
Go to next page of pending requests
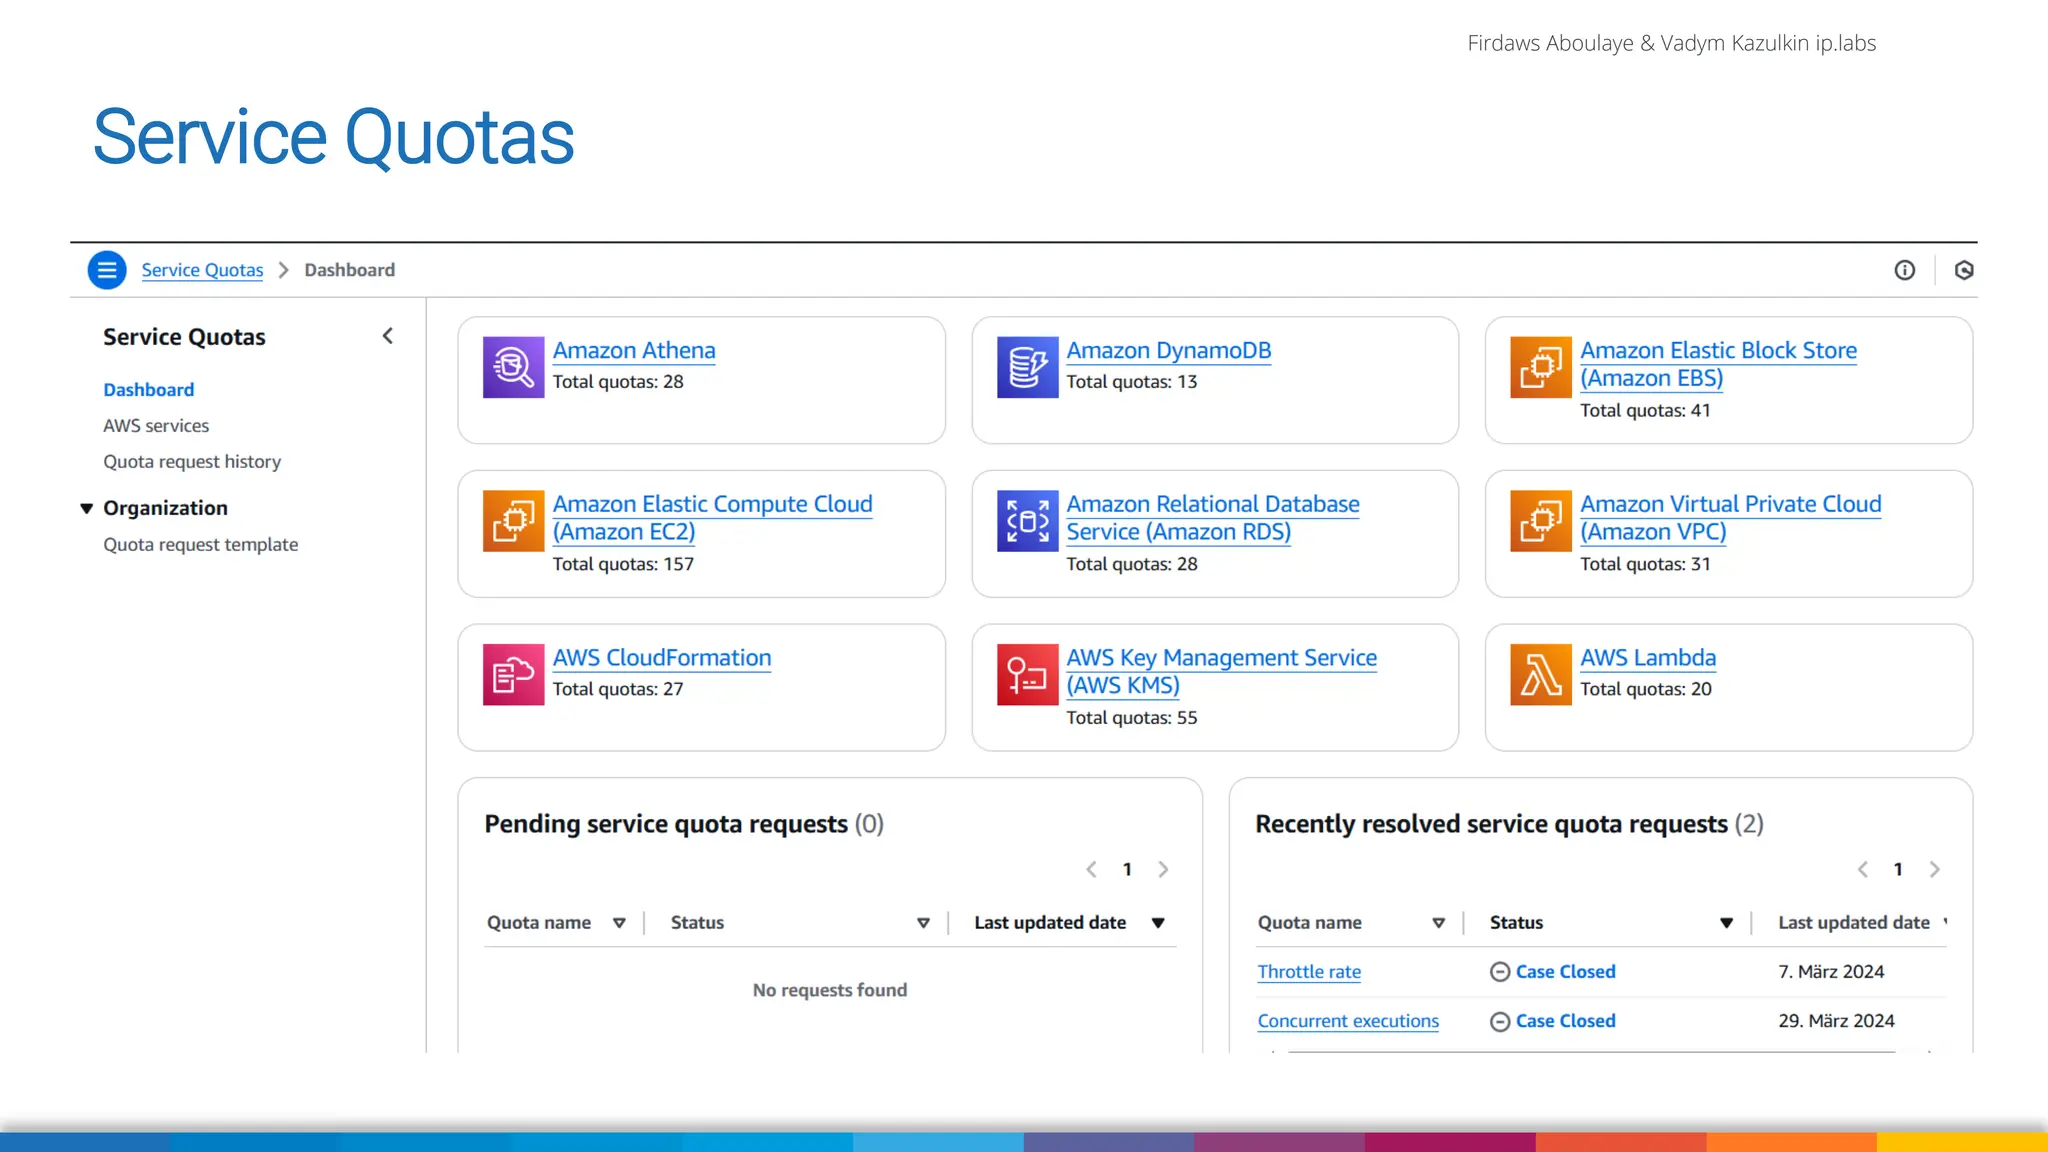pyautogui.click(x=1163, y=869)
